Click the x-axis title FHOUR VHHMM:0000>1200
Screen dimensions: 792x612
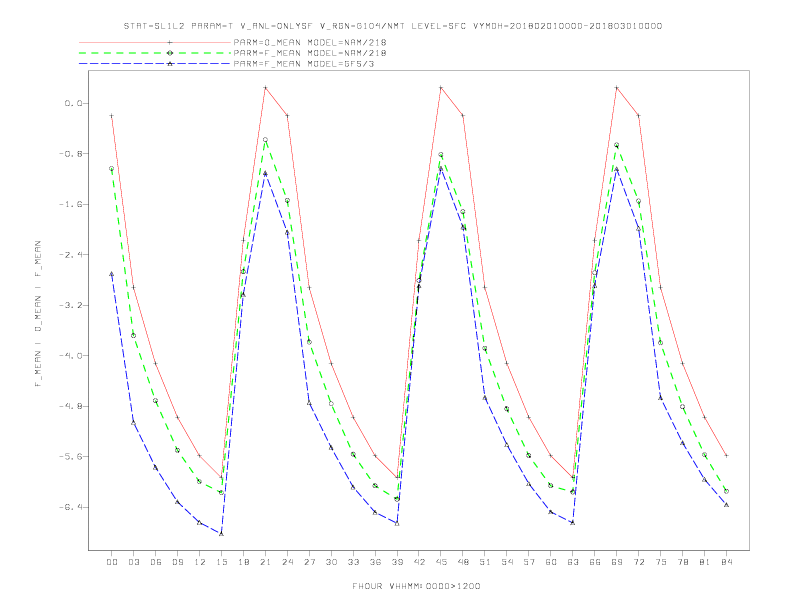click(x=416, y=586)
